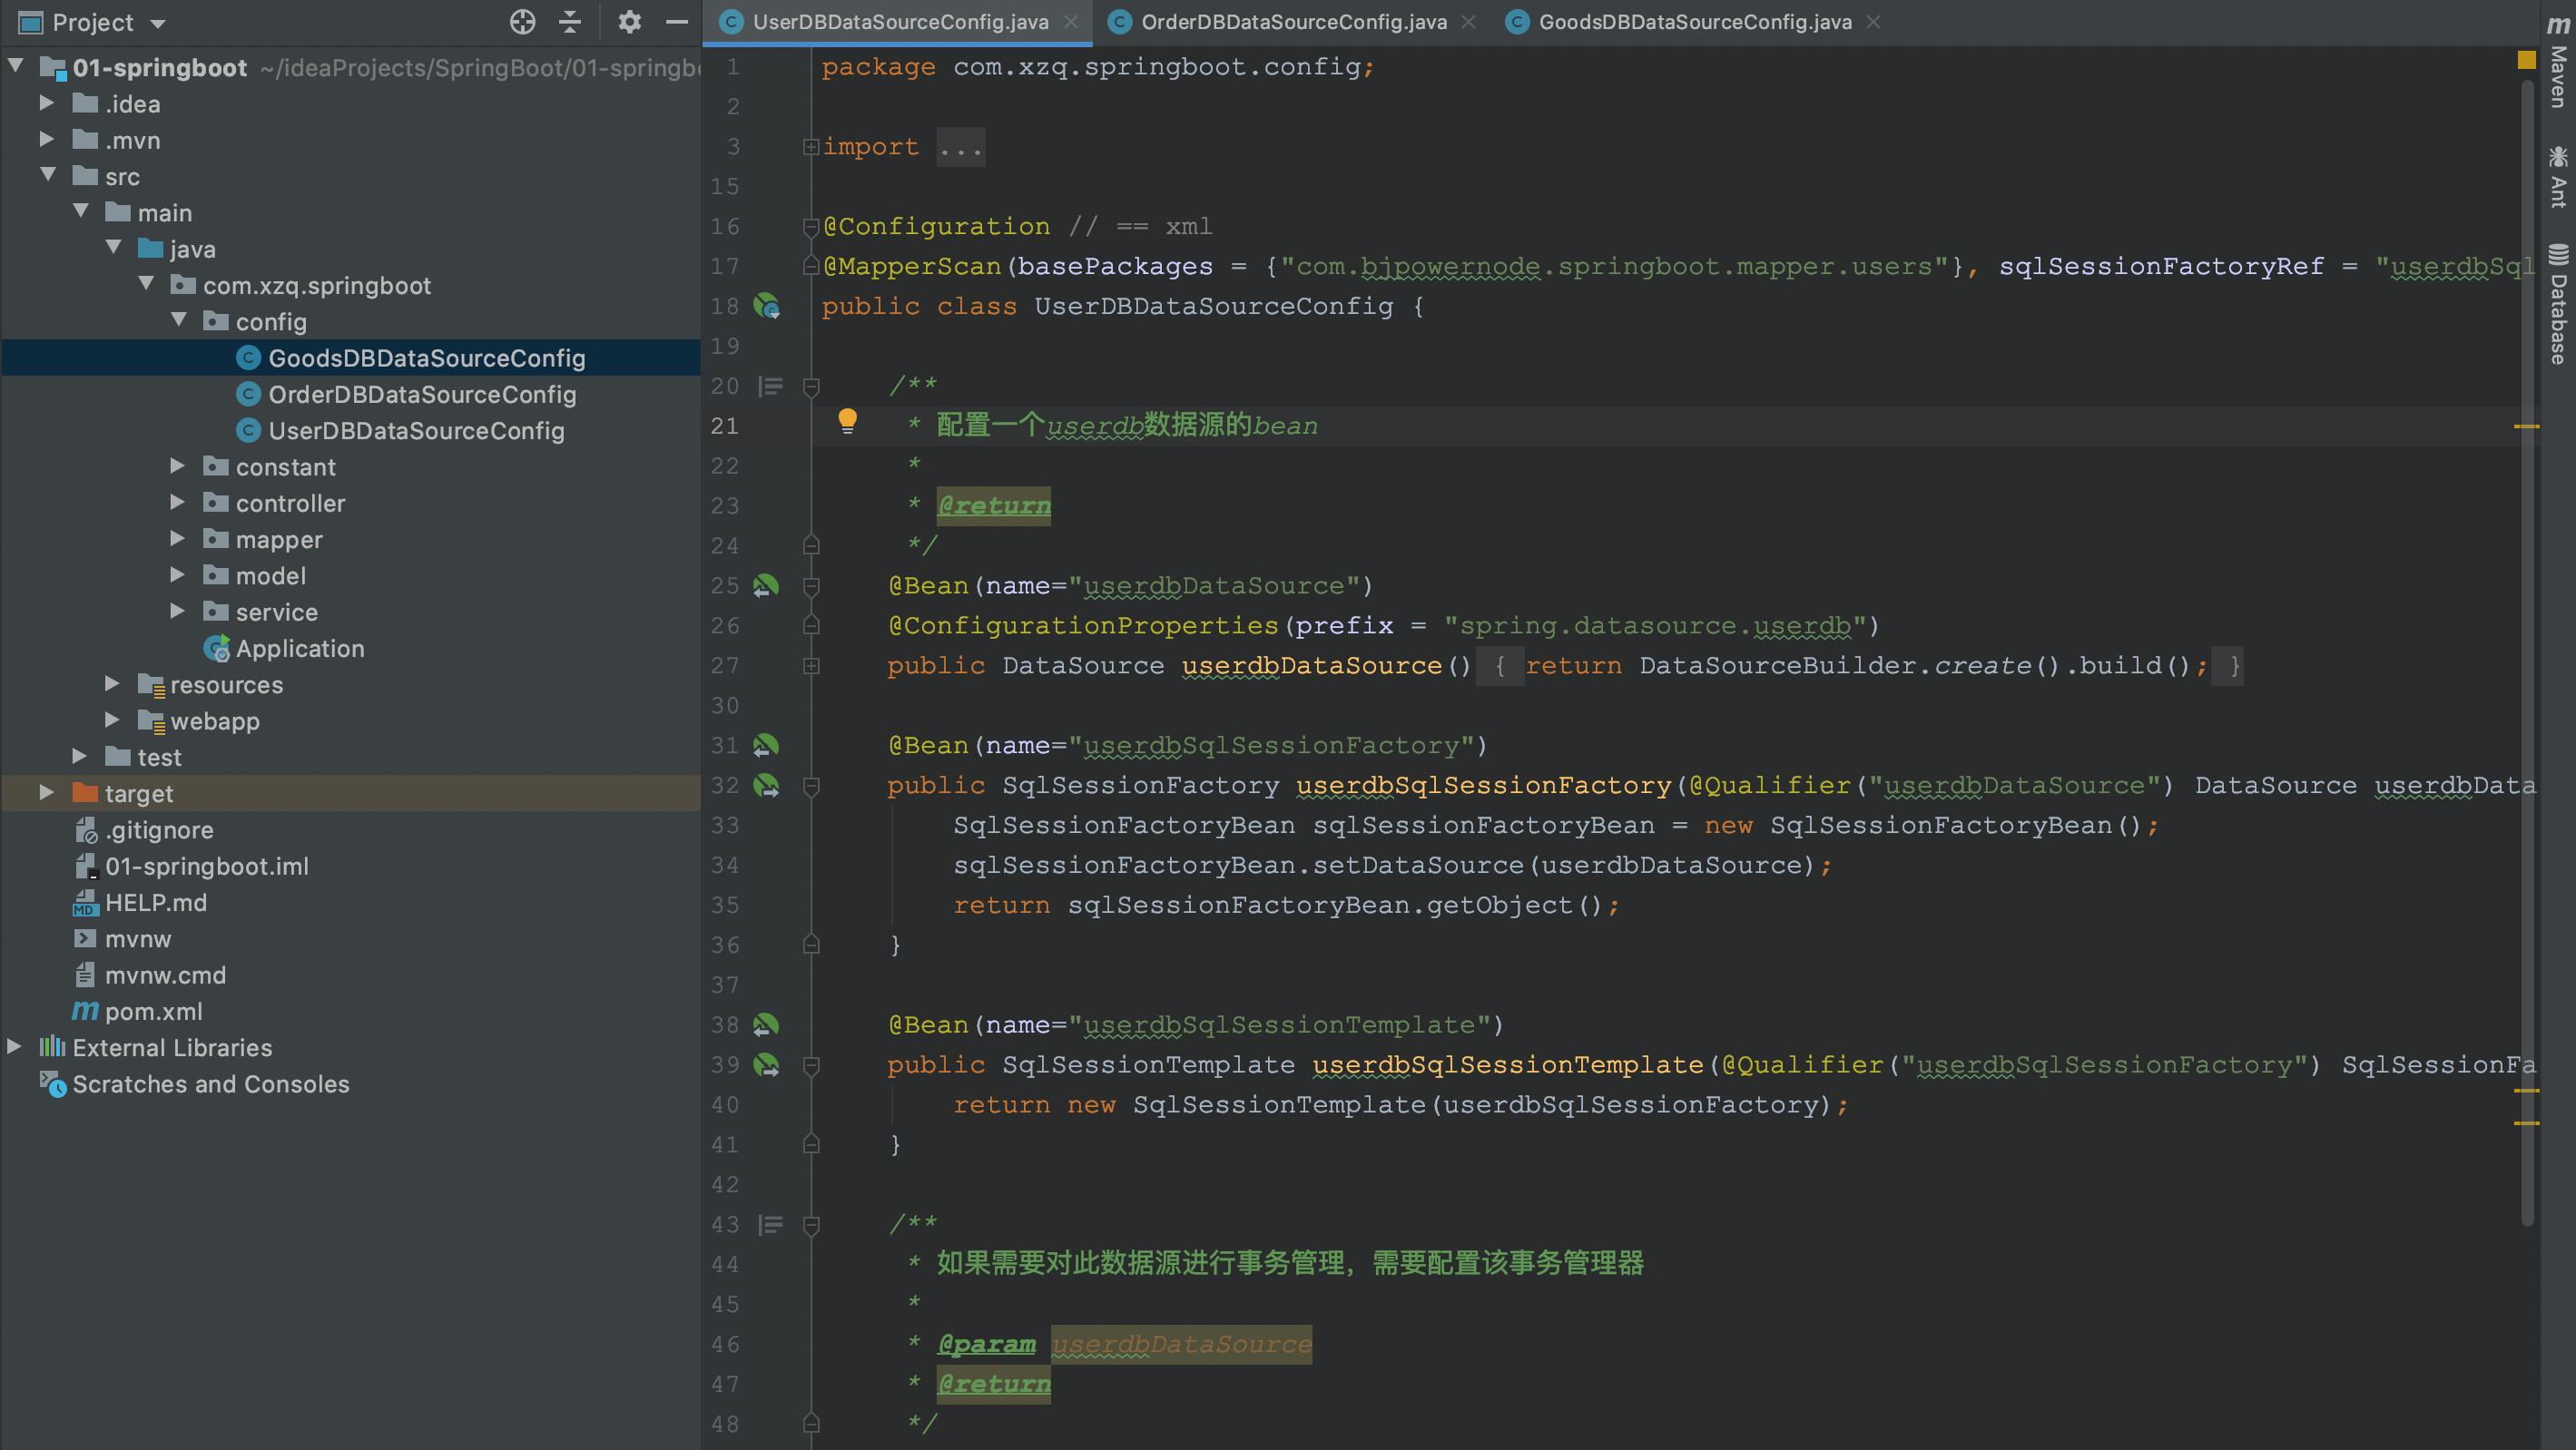Select UserDBDataSourceConfig in project tree
Screen dimensions: 2576x1450
coord(416,431)
